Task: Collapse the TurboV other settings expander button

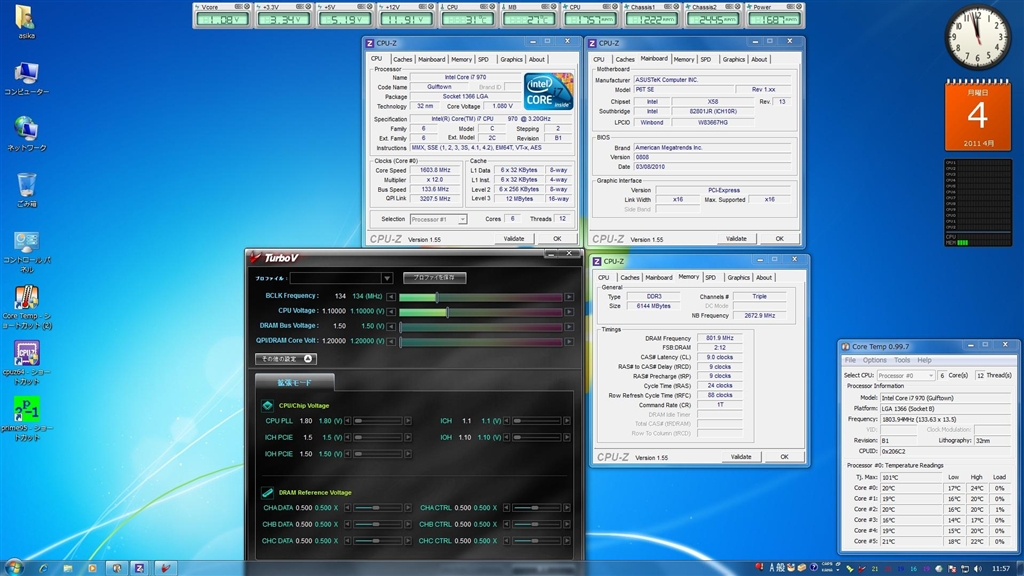Action: (285, 359)
